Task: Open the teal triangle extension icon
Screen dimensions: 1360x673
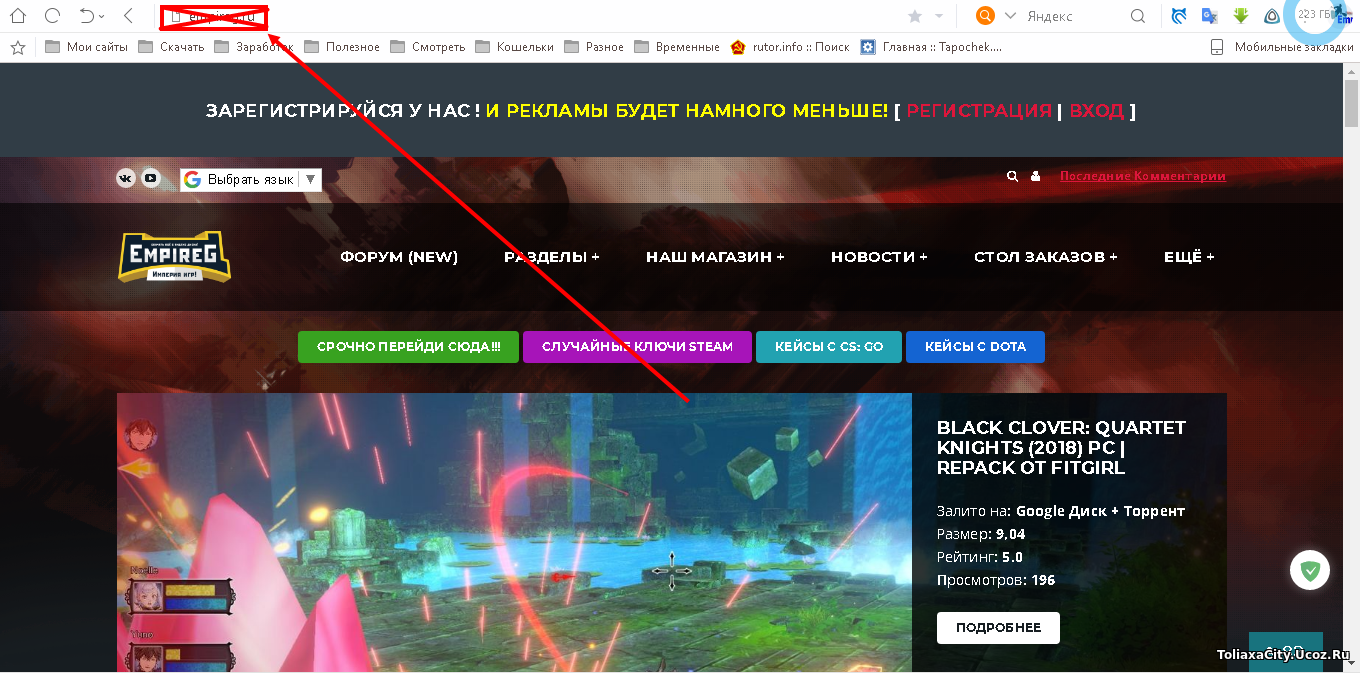Action: [x=1272, y=16]
